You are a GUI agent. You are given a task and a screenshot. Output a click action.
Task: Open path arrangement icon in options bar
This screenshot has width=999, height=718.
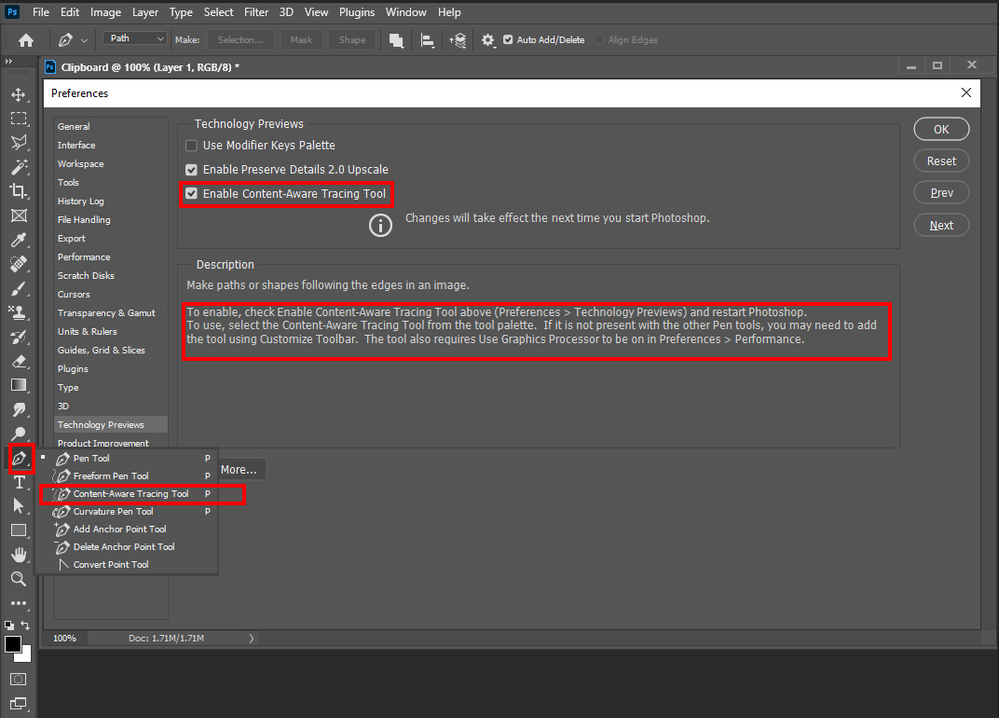pyautogui.click(x=457, y=40)
